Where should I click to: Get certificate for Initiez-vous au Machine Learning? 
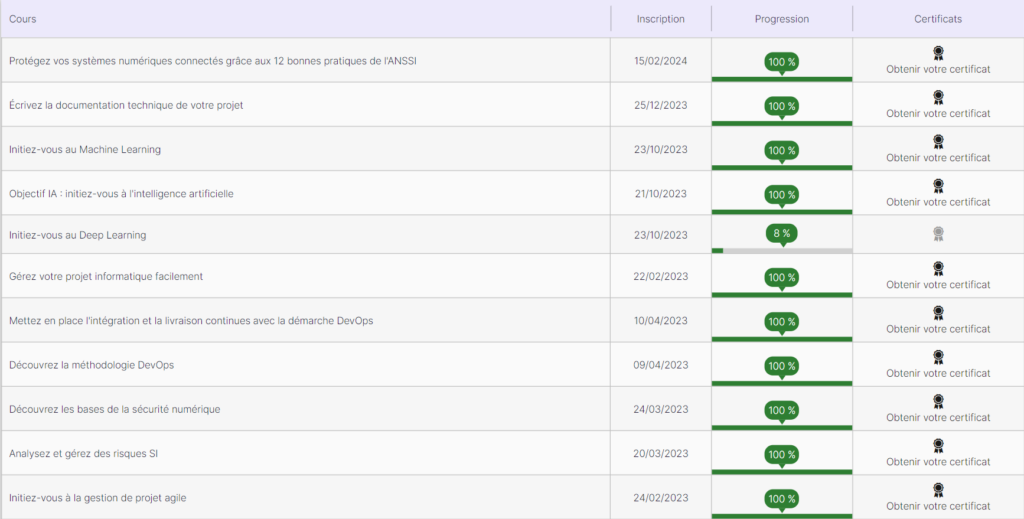[x=938, y=158]
